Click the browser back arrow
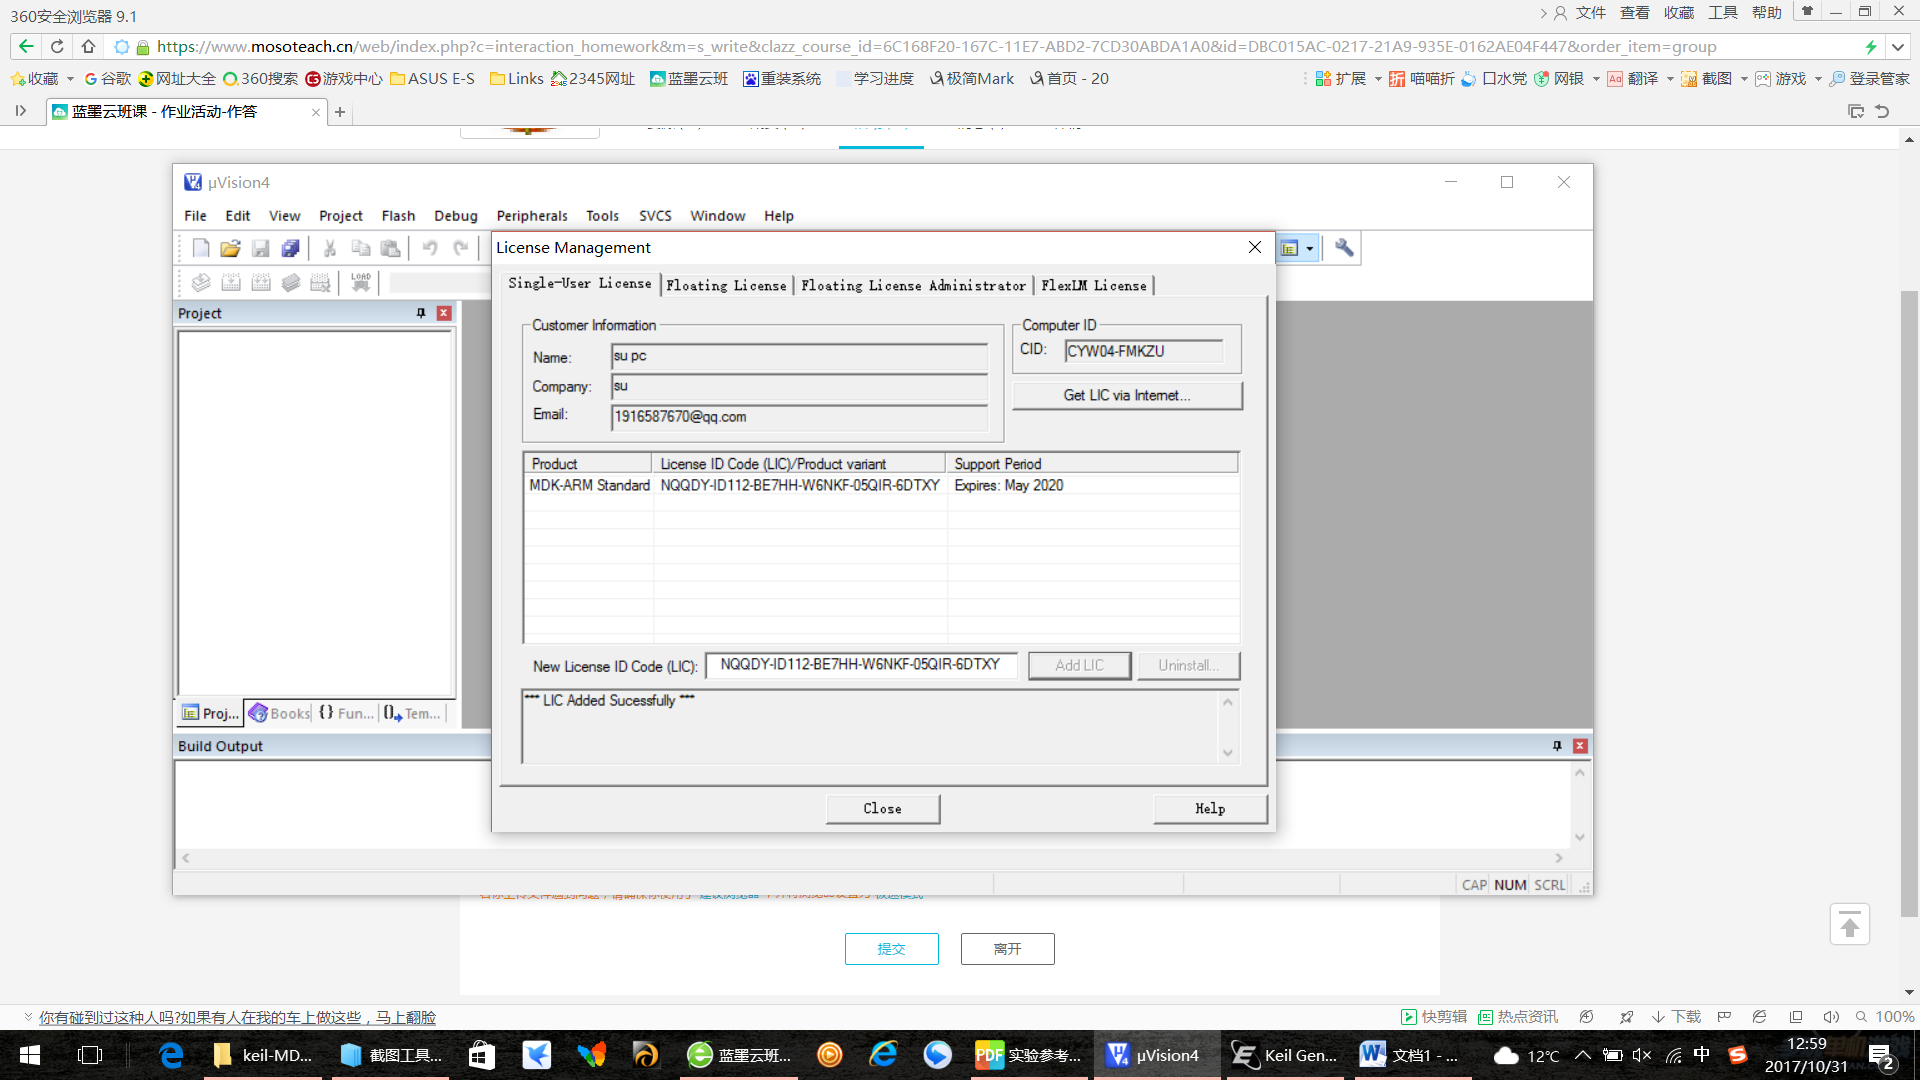This screenshot has height=1080, width=1920. click(x=26, y=46)
